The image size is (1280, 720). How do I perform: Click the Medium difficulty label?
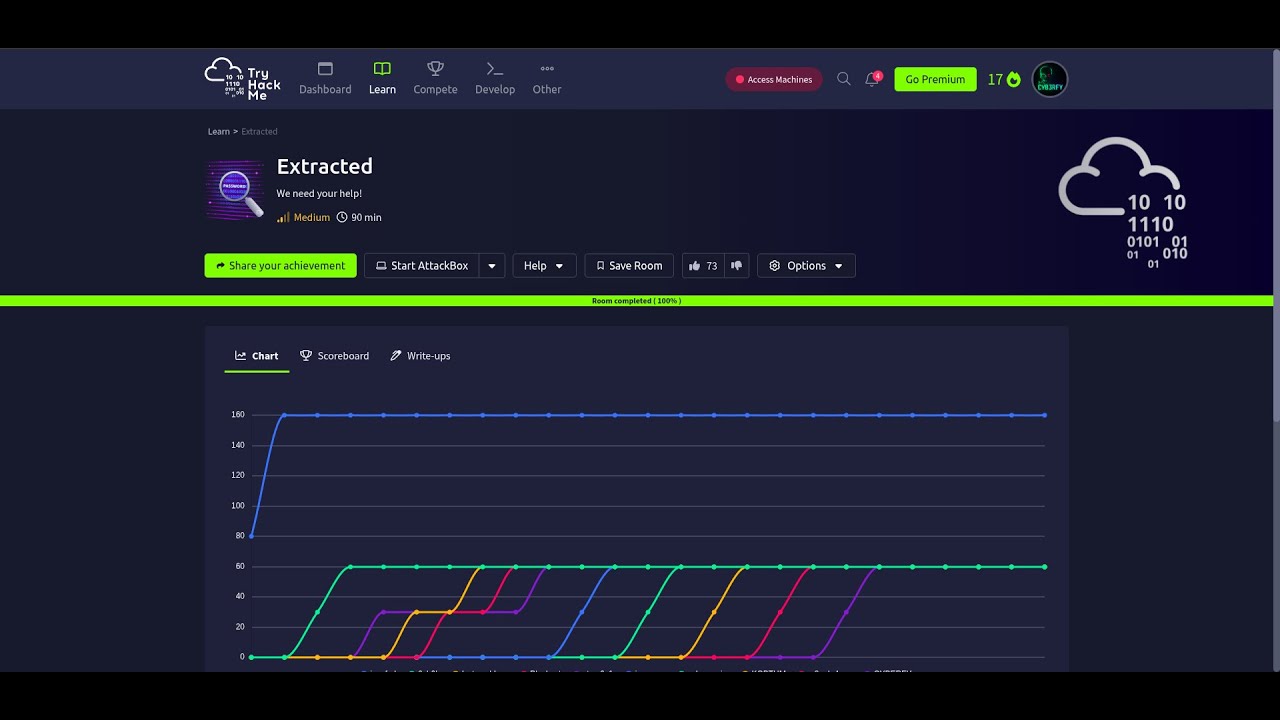303,217
